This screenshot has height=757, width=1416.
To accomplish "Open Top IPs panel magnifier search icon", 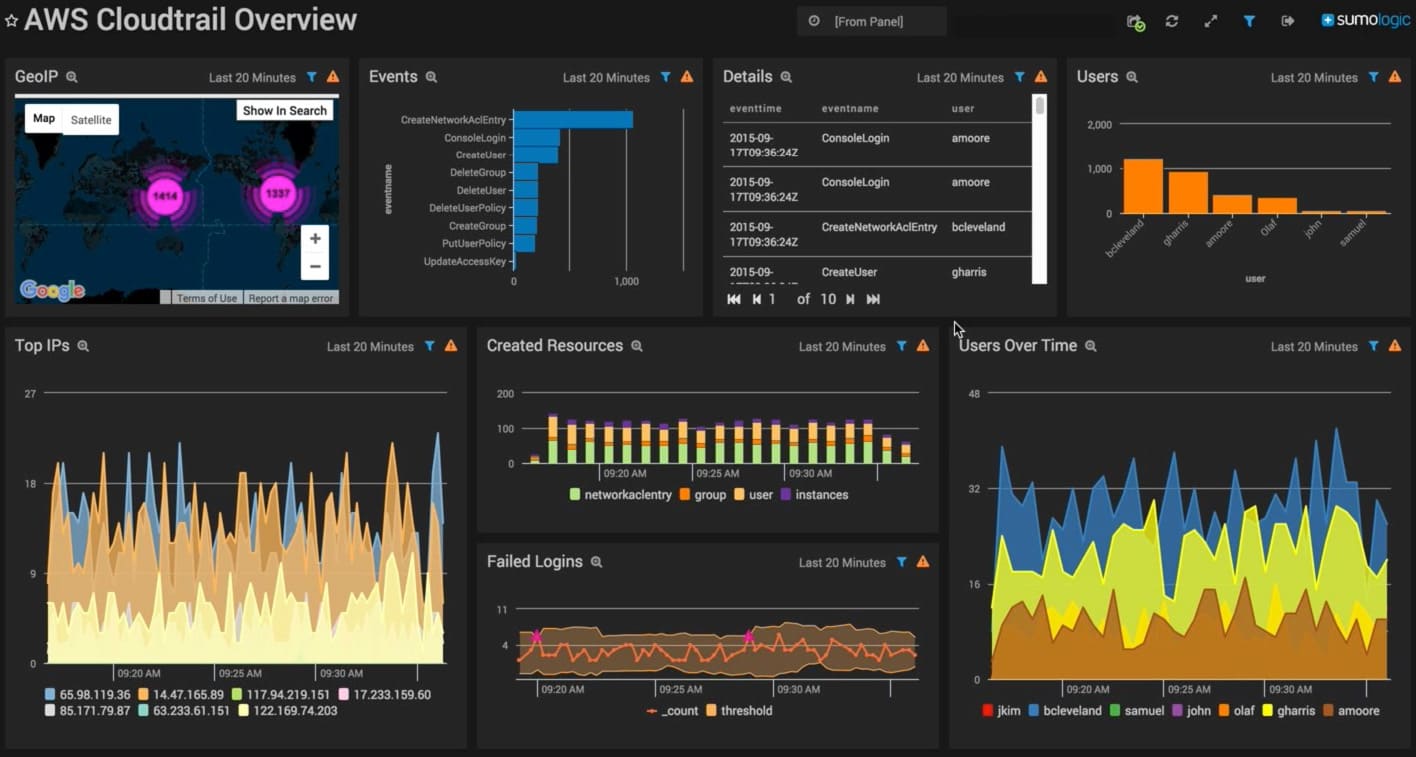I will pyautogui.click(x=83, y=346).
